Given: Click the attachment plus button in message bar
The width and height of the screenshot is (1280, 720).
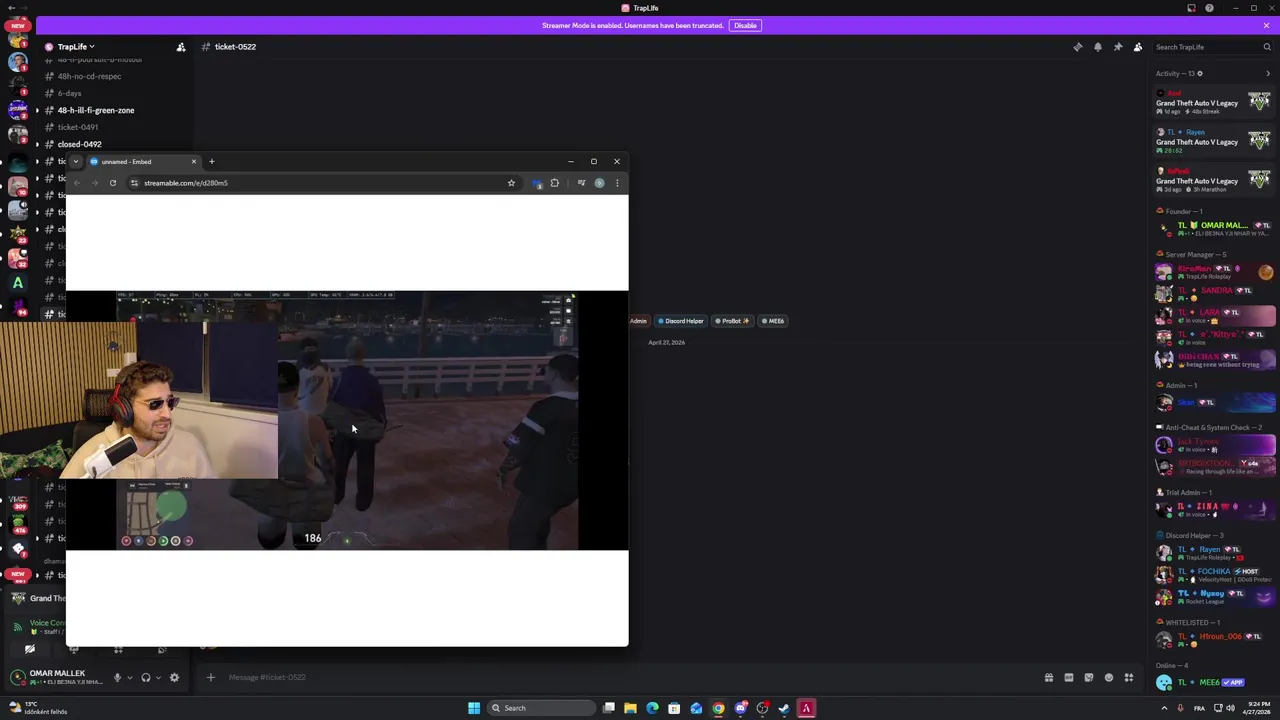Looking at the screenshot, I should point(210,678).
